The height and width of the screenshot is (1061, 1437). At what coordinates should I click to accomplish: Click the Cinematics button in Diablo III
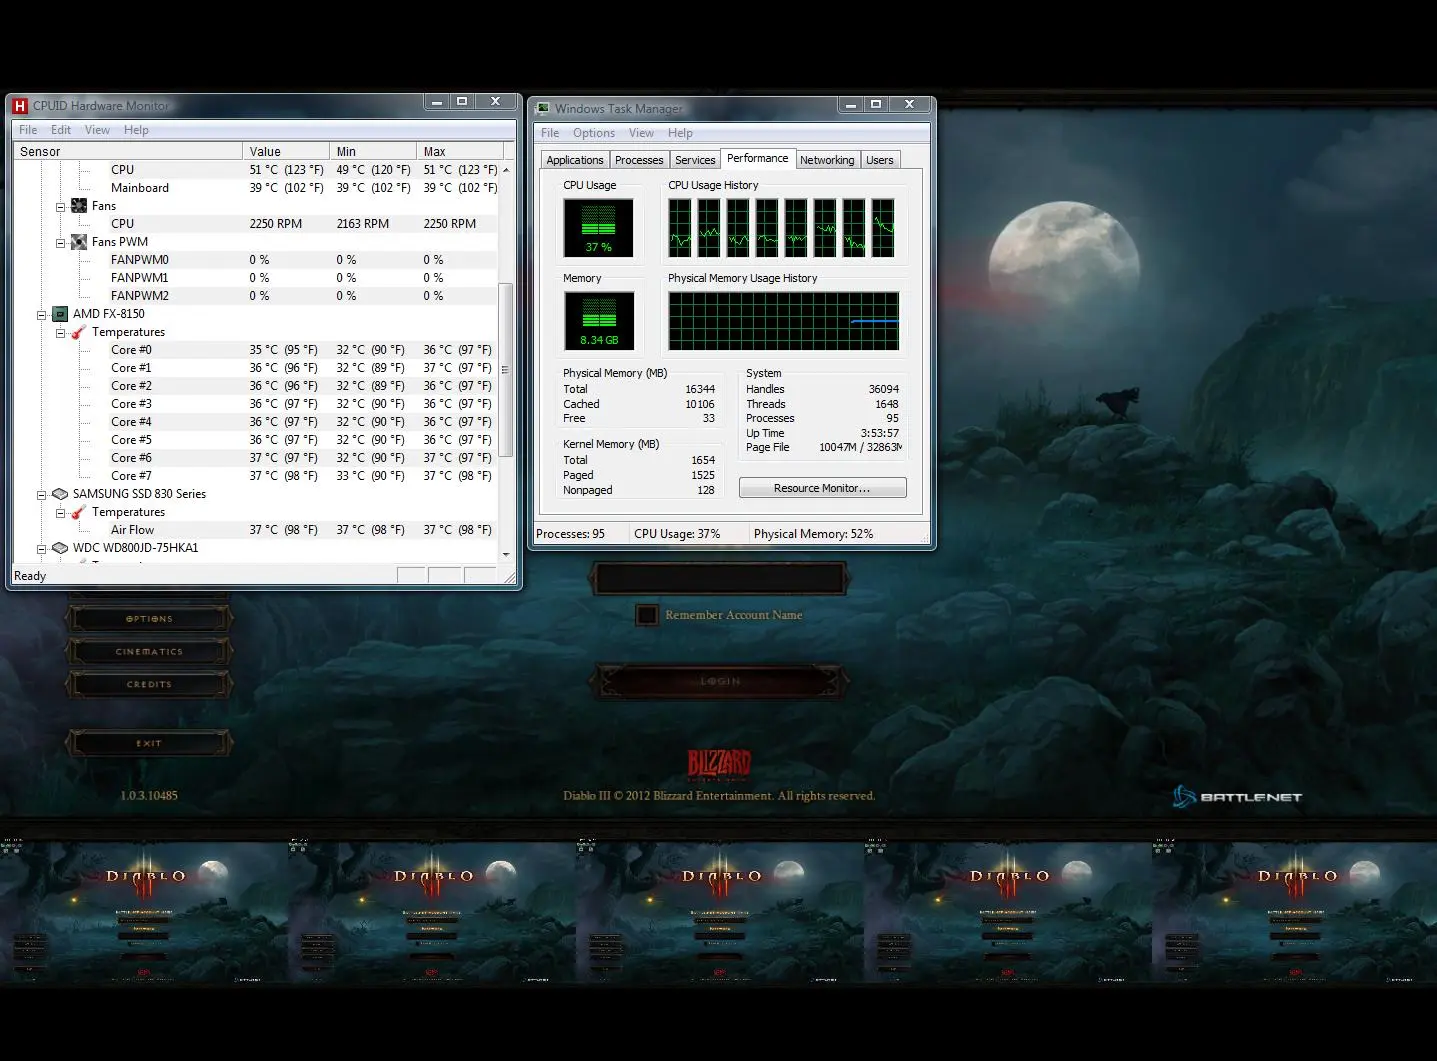pos(149,652)
